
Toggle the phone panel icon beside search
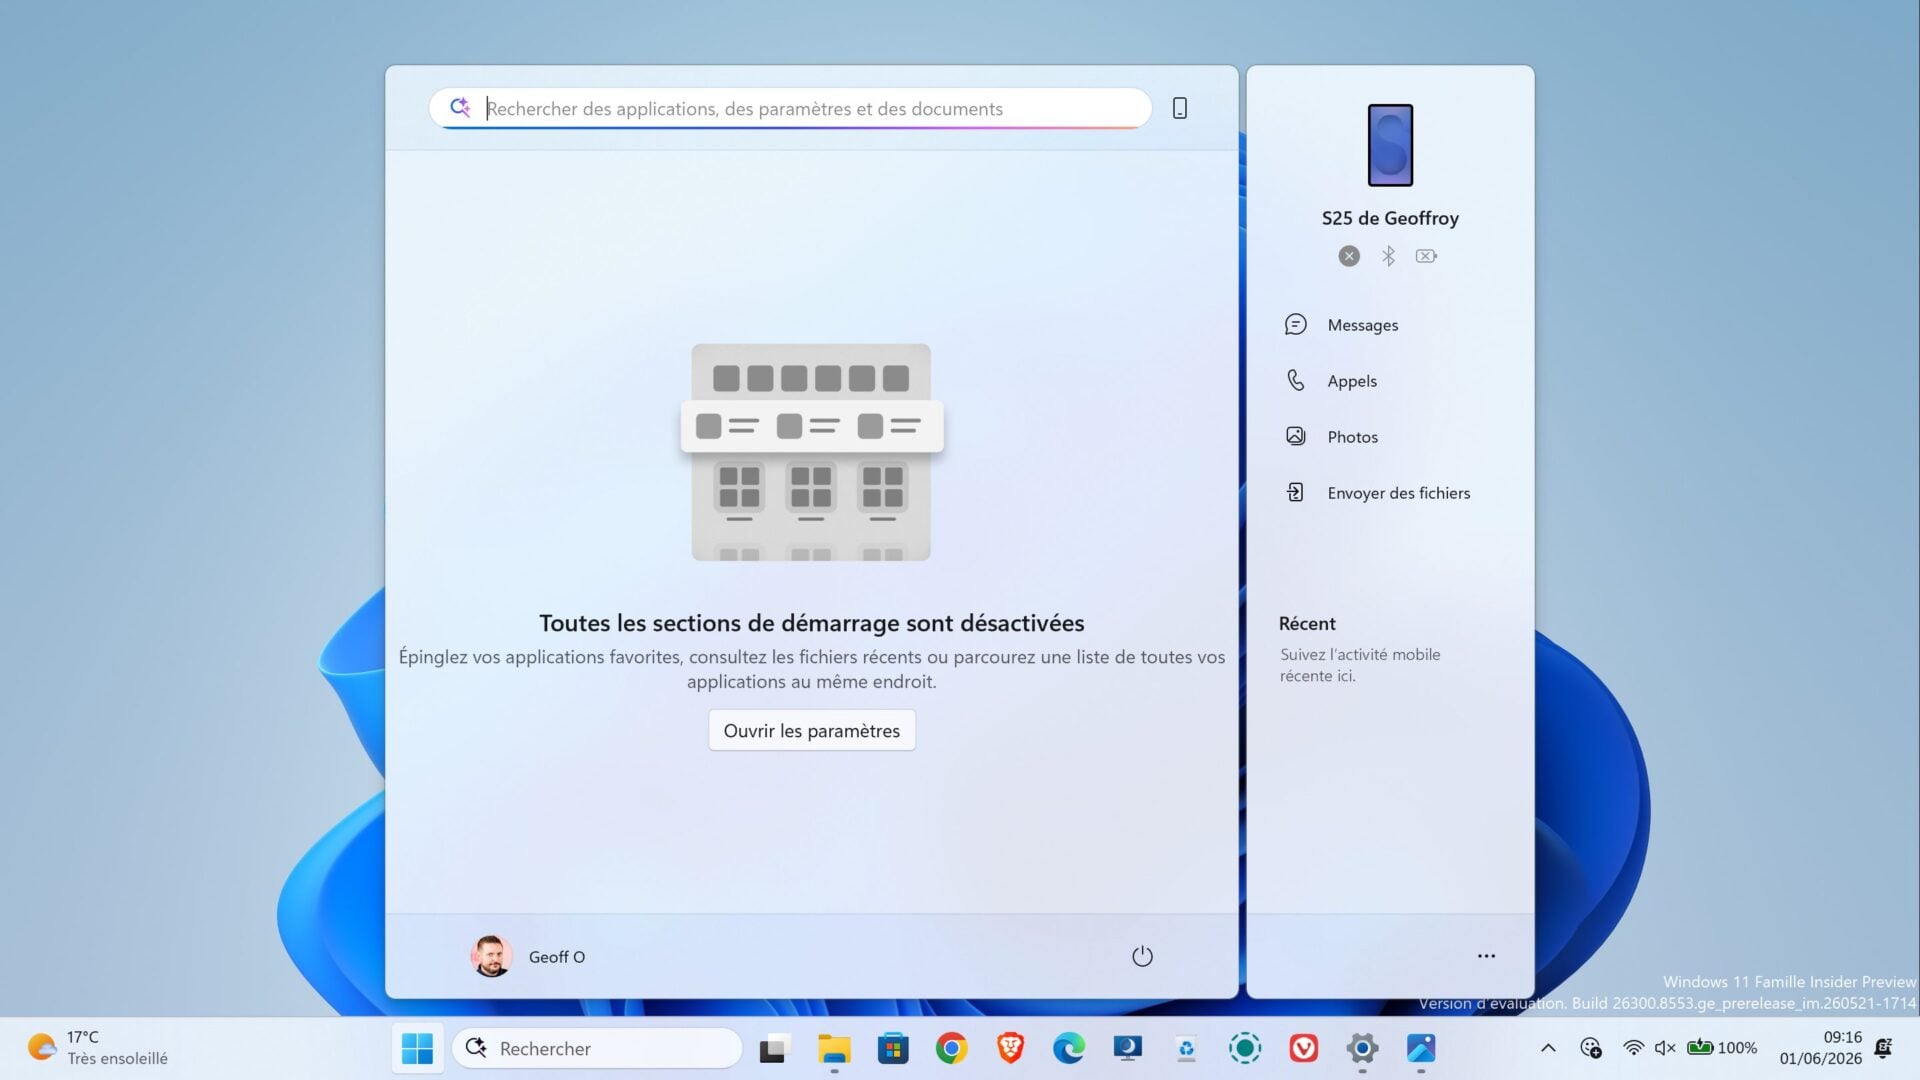[x=1180, y=108]
